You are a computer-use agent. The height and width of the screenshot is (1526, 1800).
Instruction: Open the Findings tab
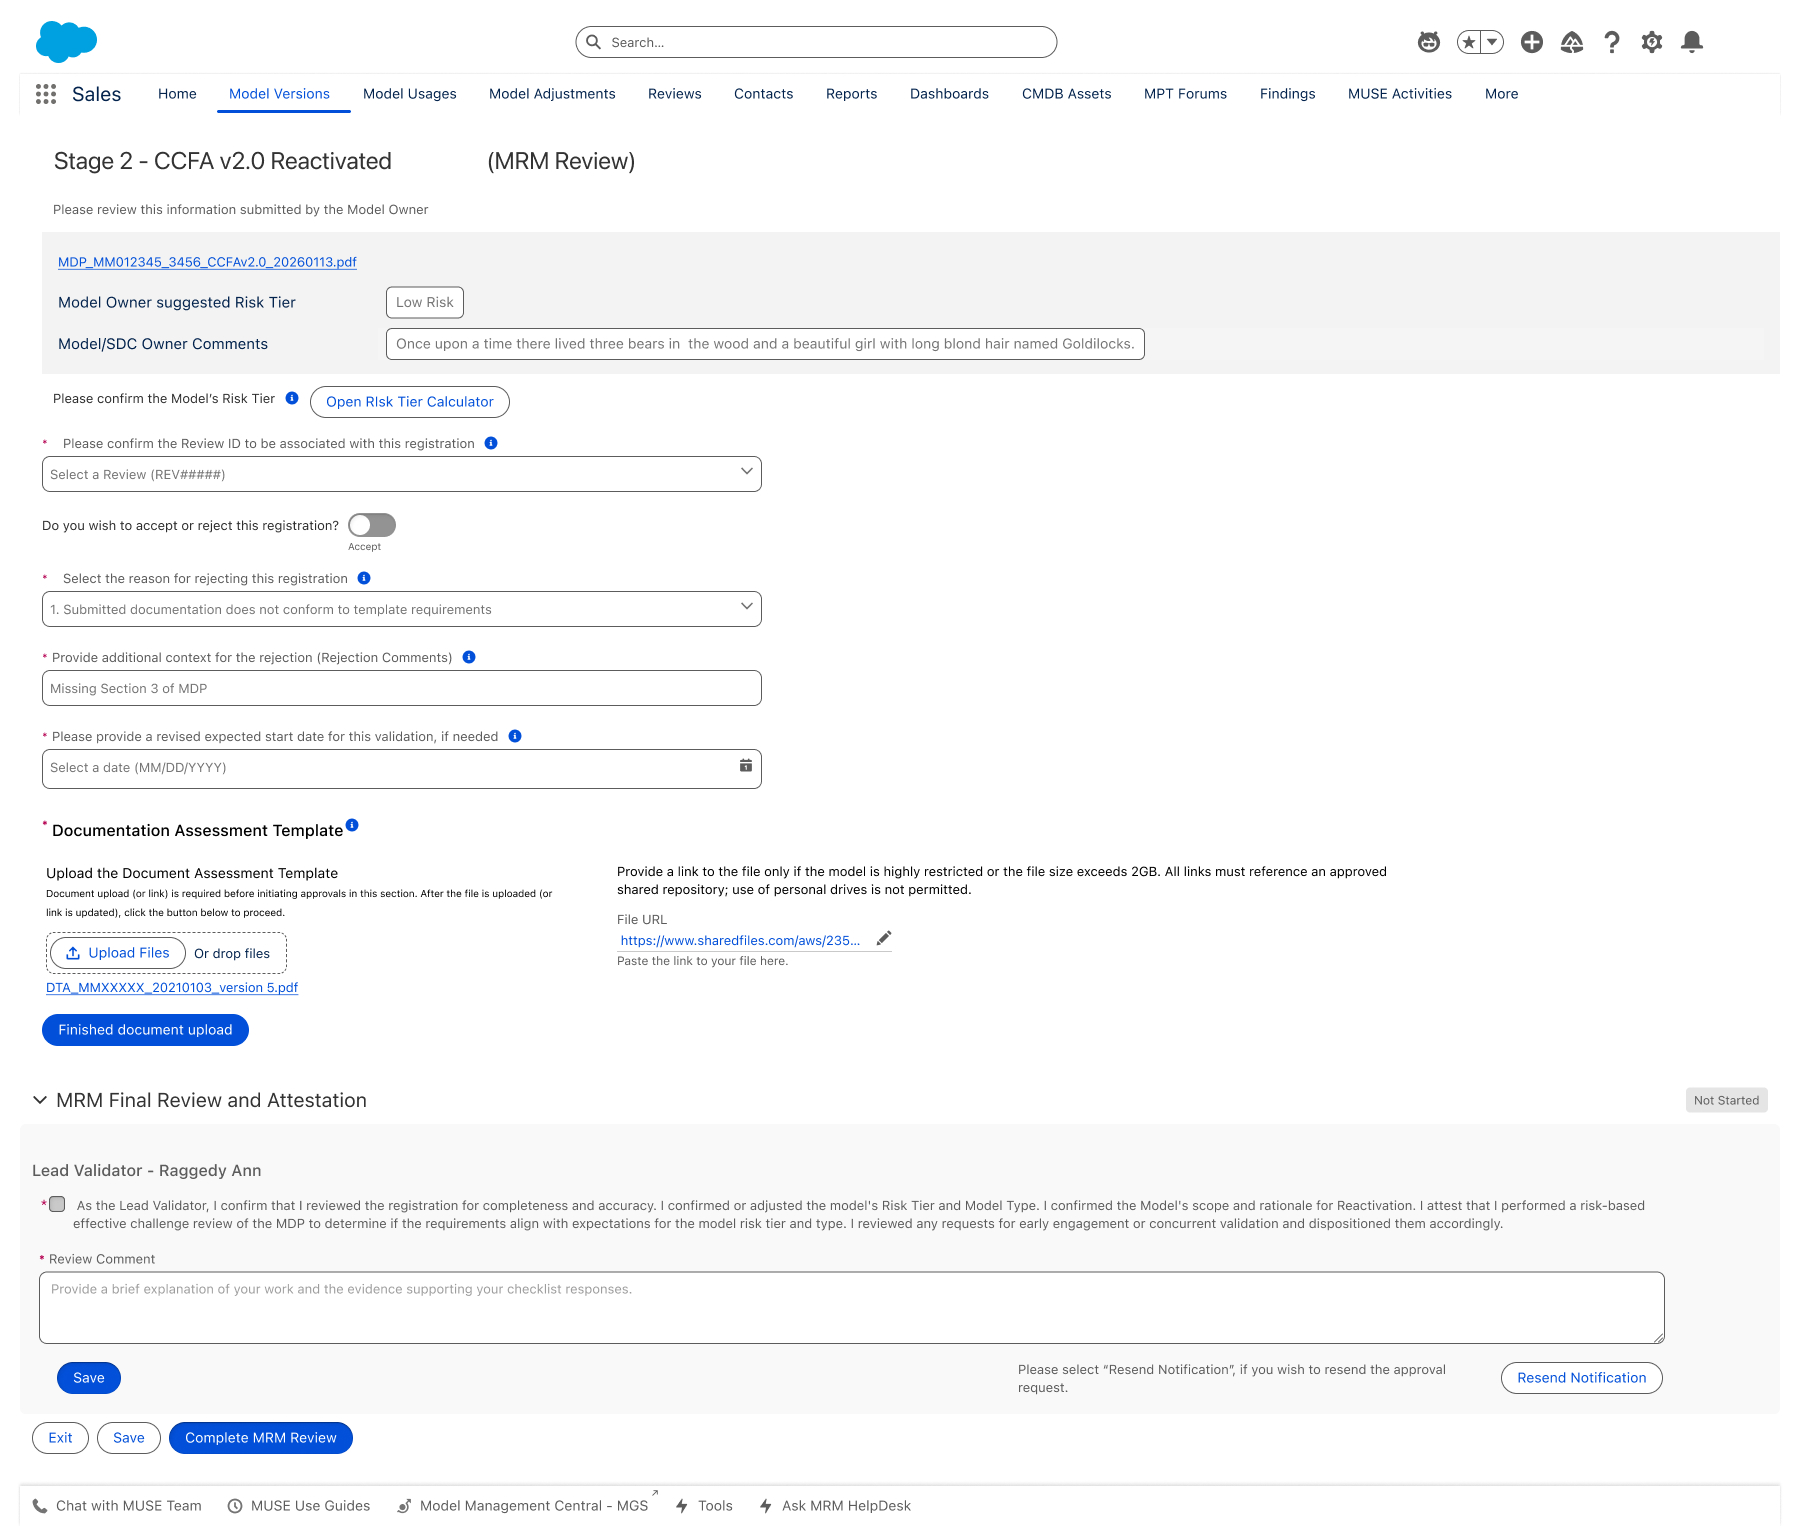pos(1288,94)
